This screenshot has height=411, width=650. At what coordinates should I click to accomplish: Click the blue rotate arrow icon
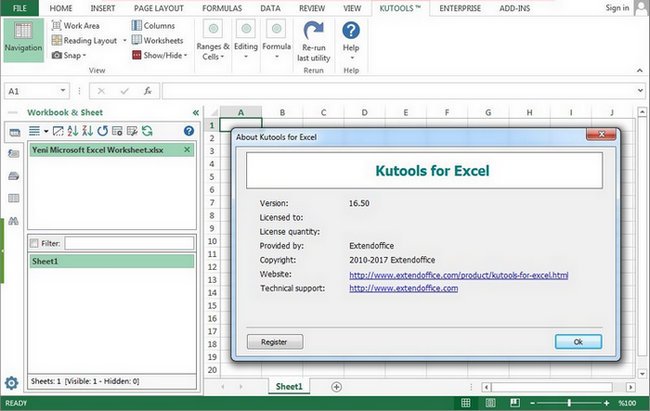[102, 131]
